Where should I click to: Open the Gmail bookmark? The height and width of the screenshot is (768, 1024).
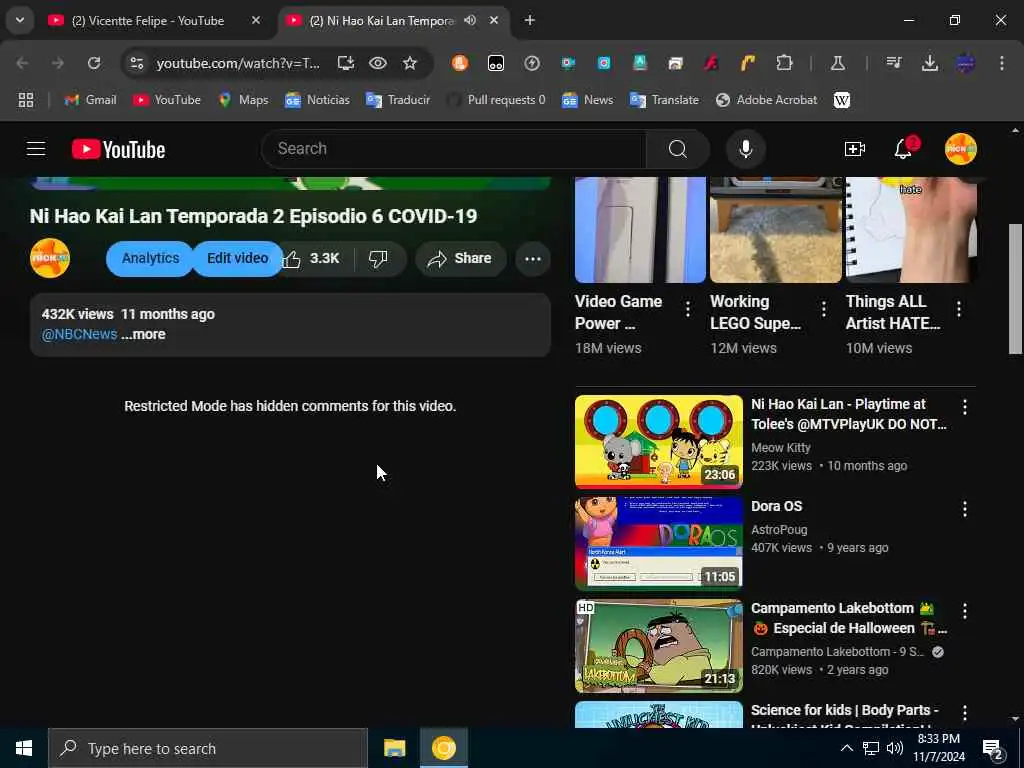point(91,100)
